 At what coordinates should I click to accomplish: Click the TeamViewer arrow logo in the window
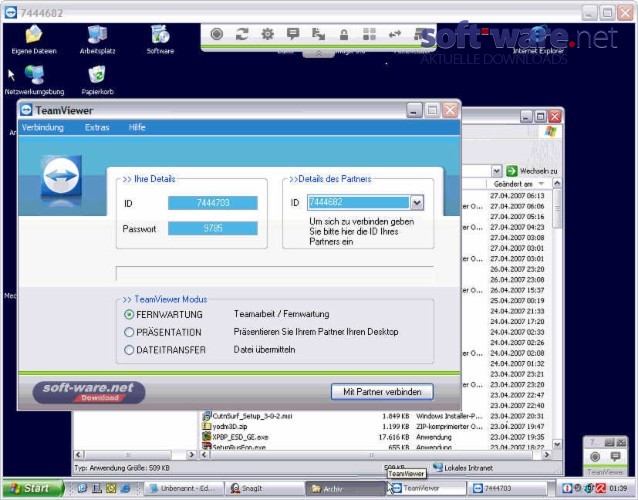(61, 176)
